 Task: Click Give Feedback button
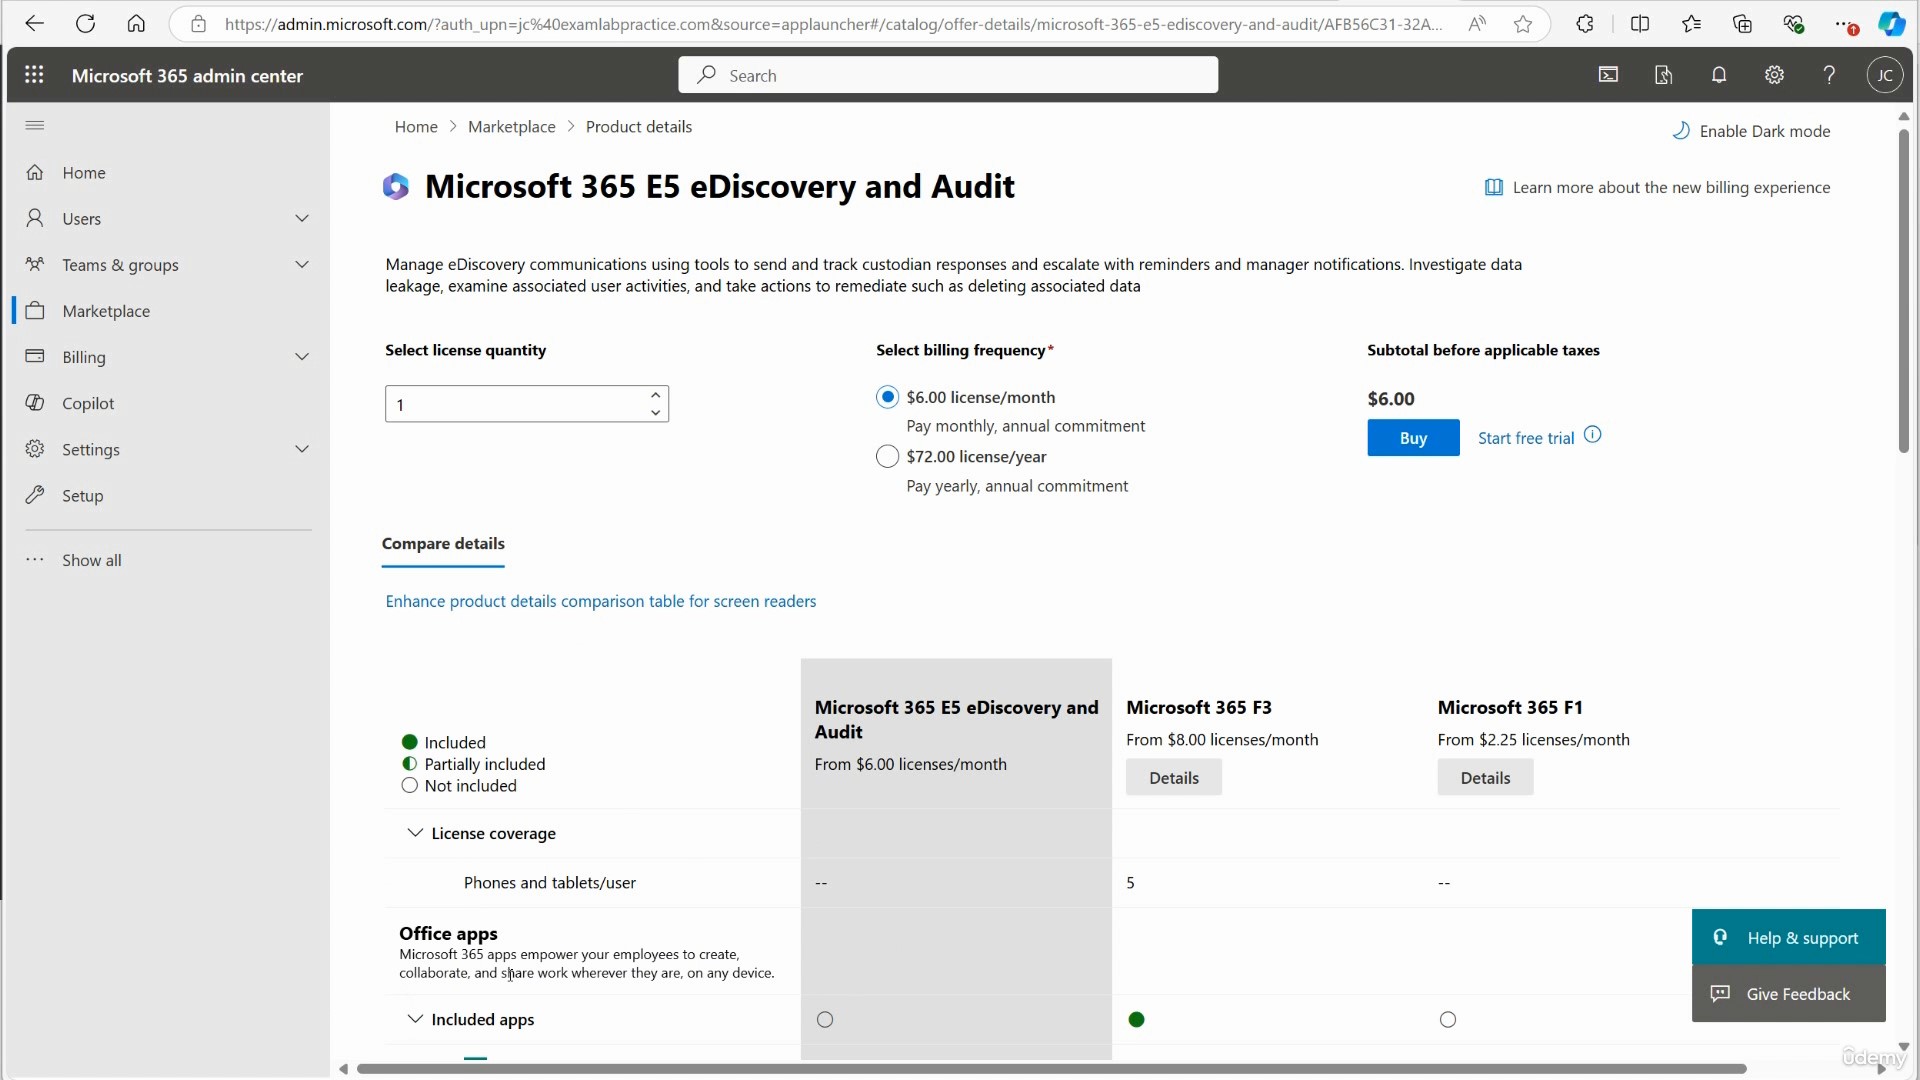(1788, 994)
